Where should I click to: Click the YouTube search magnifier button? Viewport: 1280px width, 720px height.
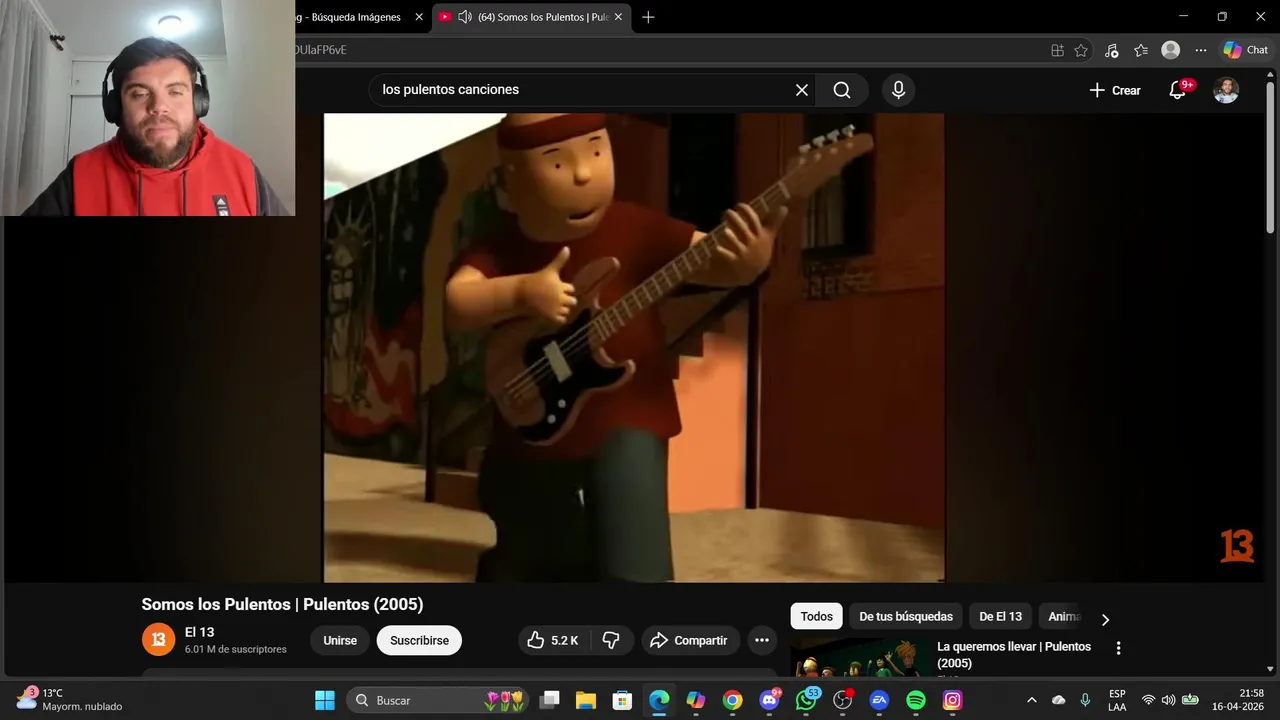click(x=842, y=90)
